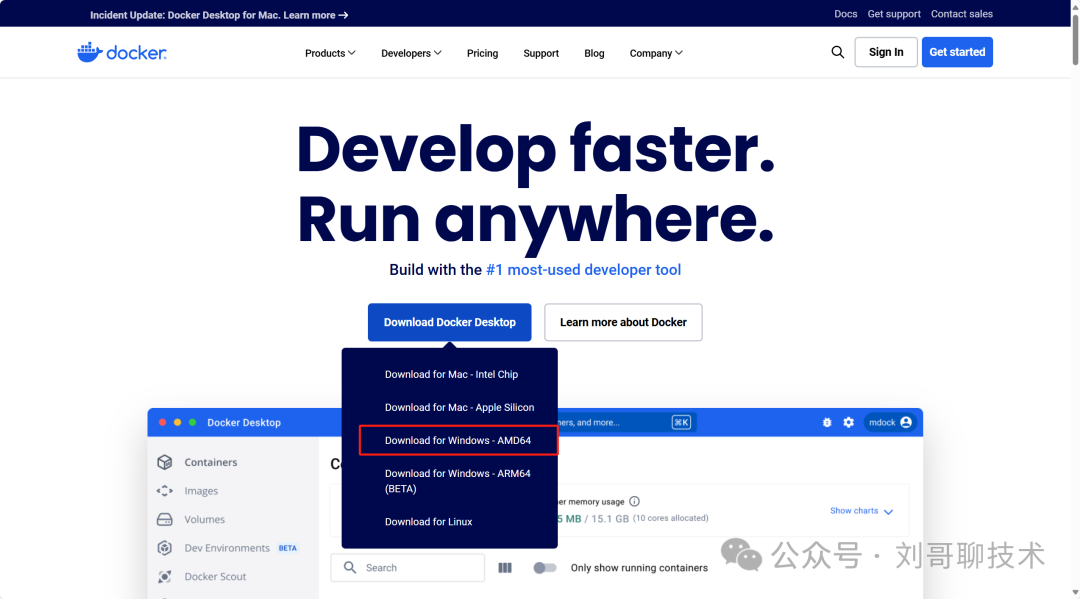This screenshot has height=599, width=1080.
Task: Click the Docker Scout label in sidebar
Action: (215, 576)
